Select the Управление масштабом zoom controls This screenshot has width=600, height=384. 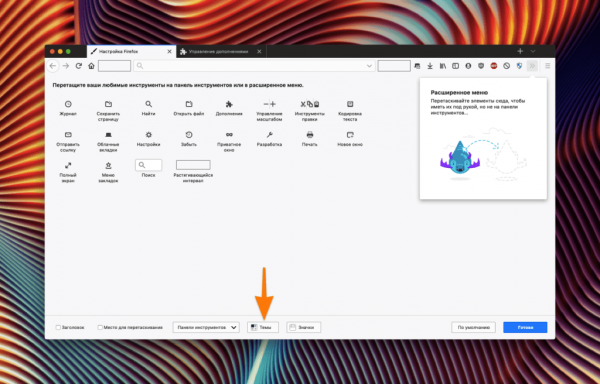269,104
